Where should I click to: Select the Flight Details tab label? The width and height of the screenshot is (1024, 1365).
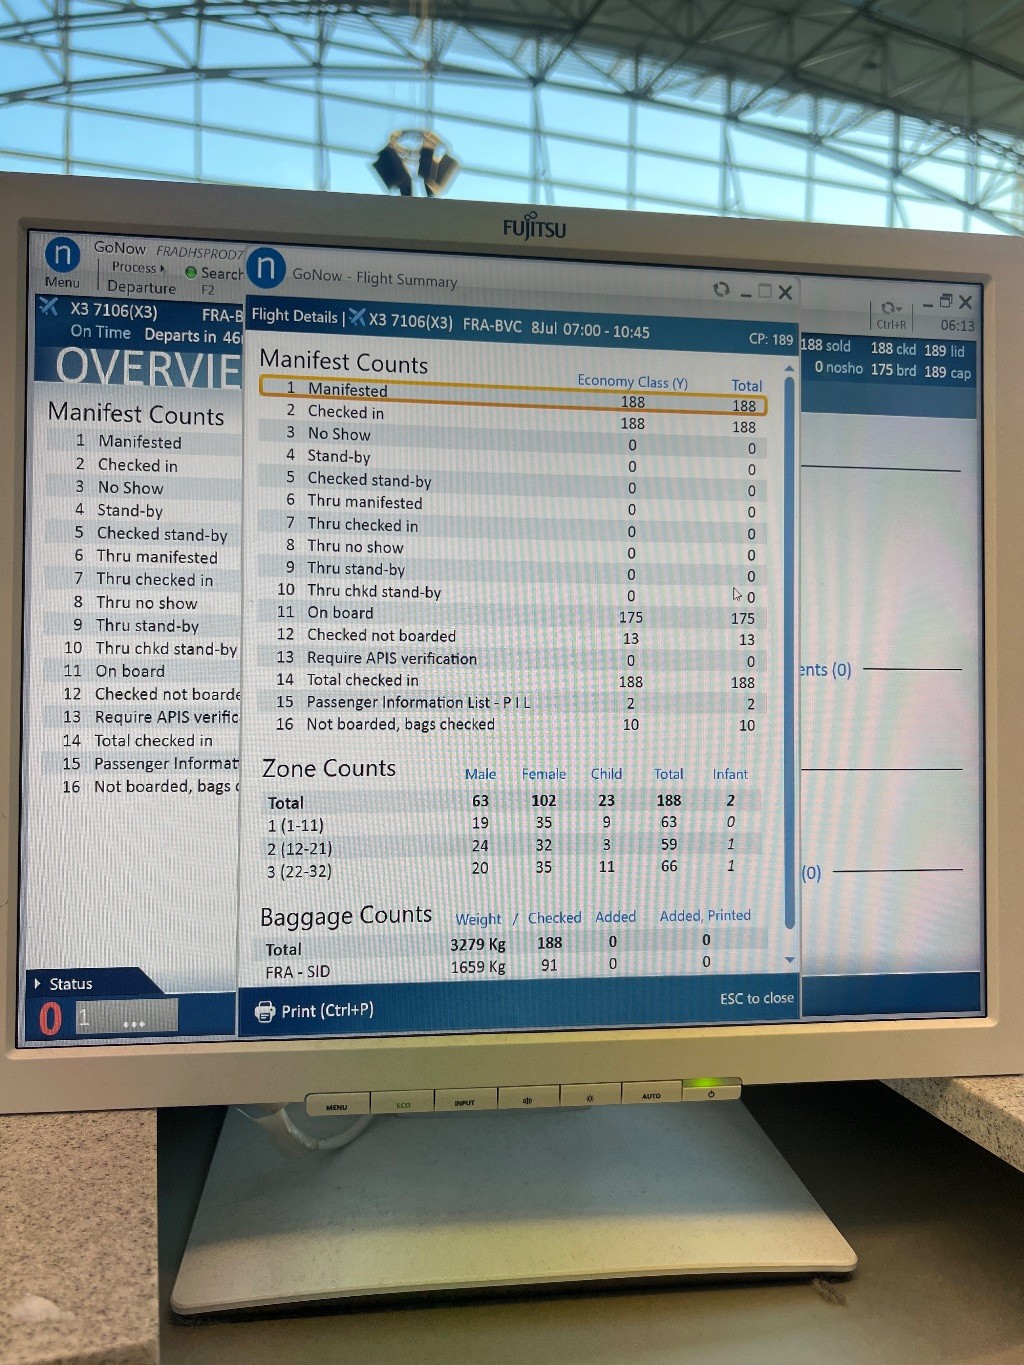(294, 316)
